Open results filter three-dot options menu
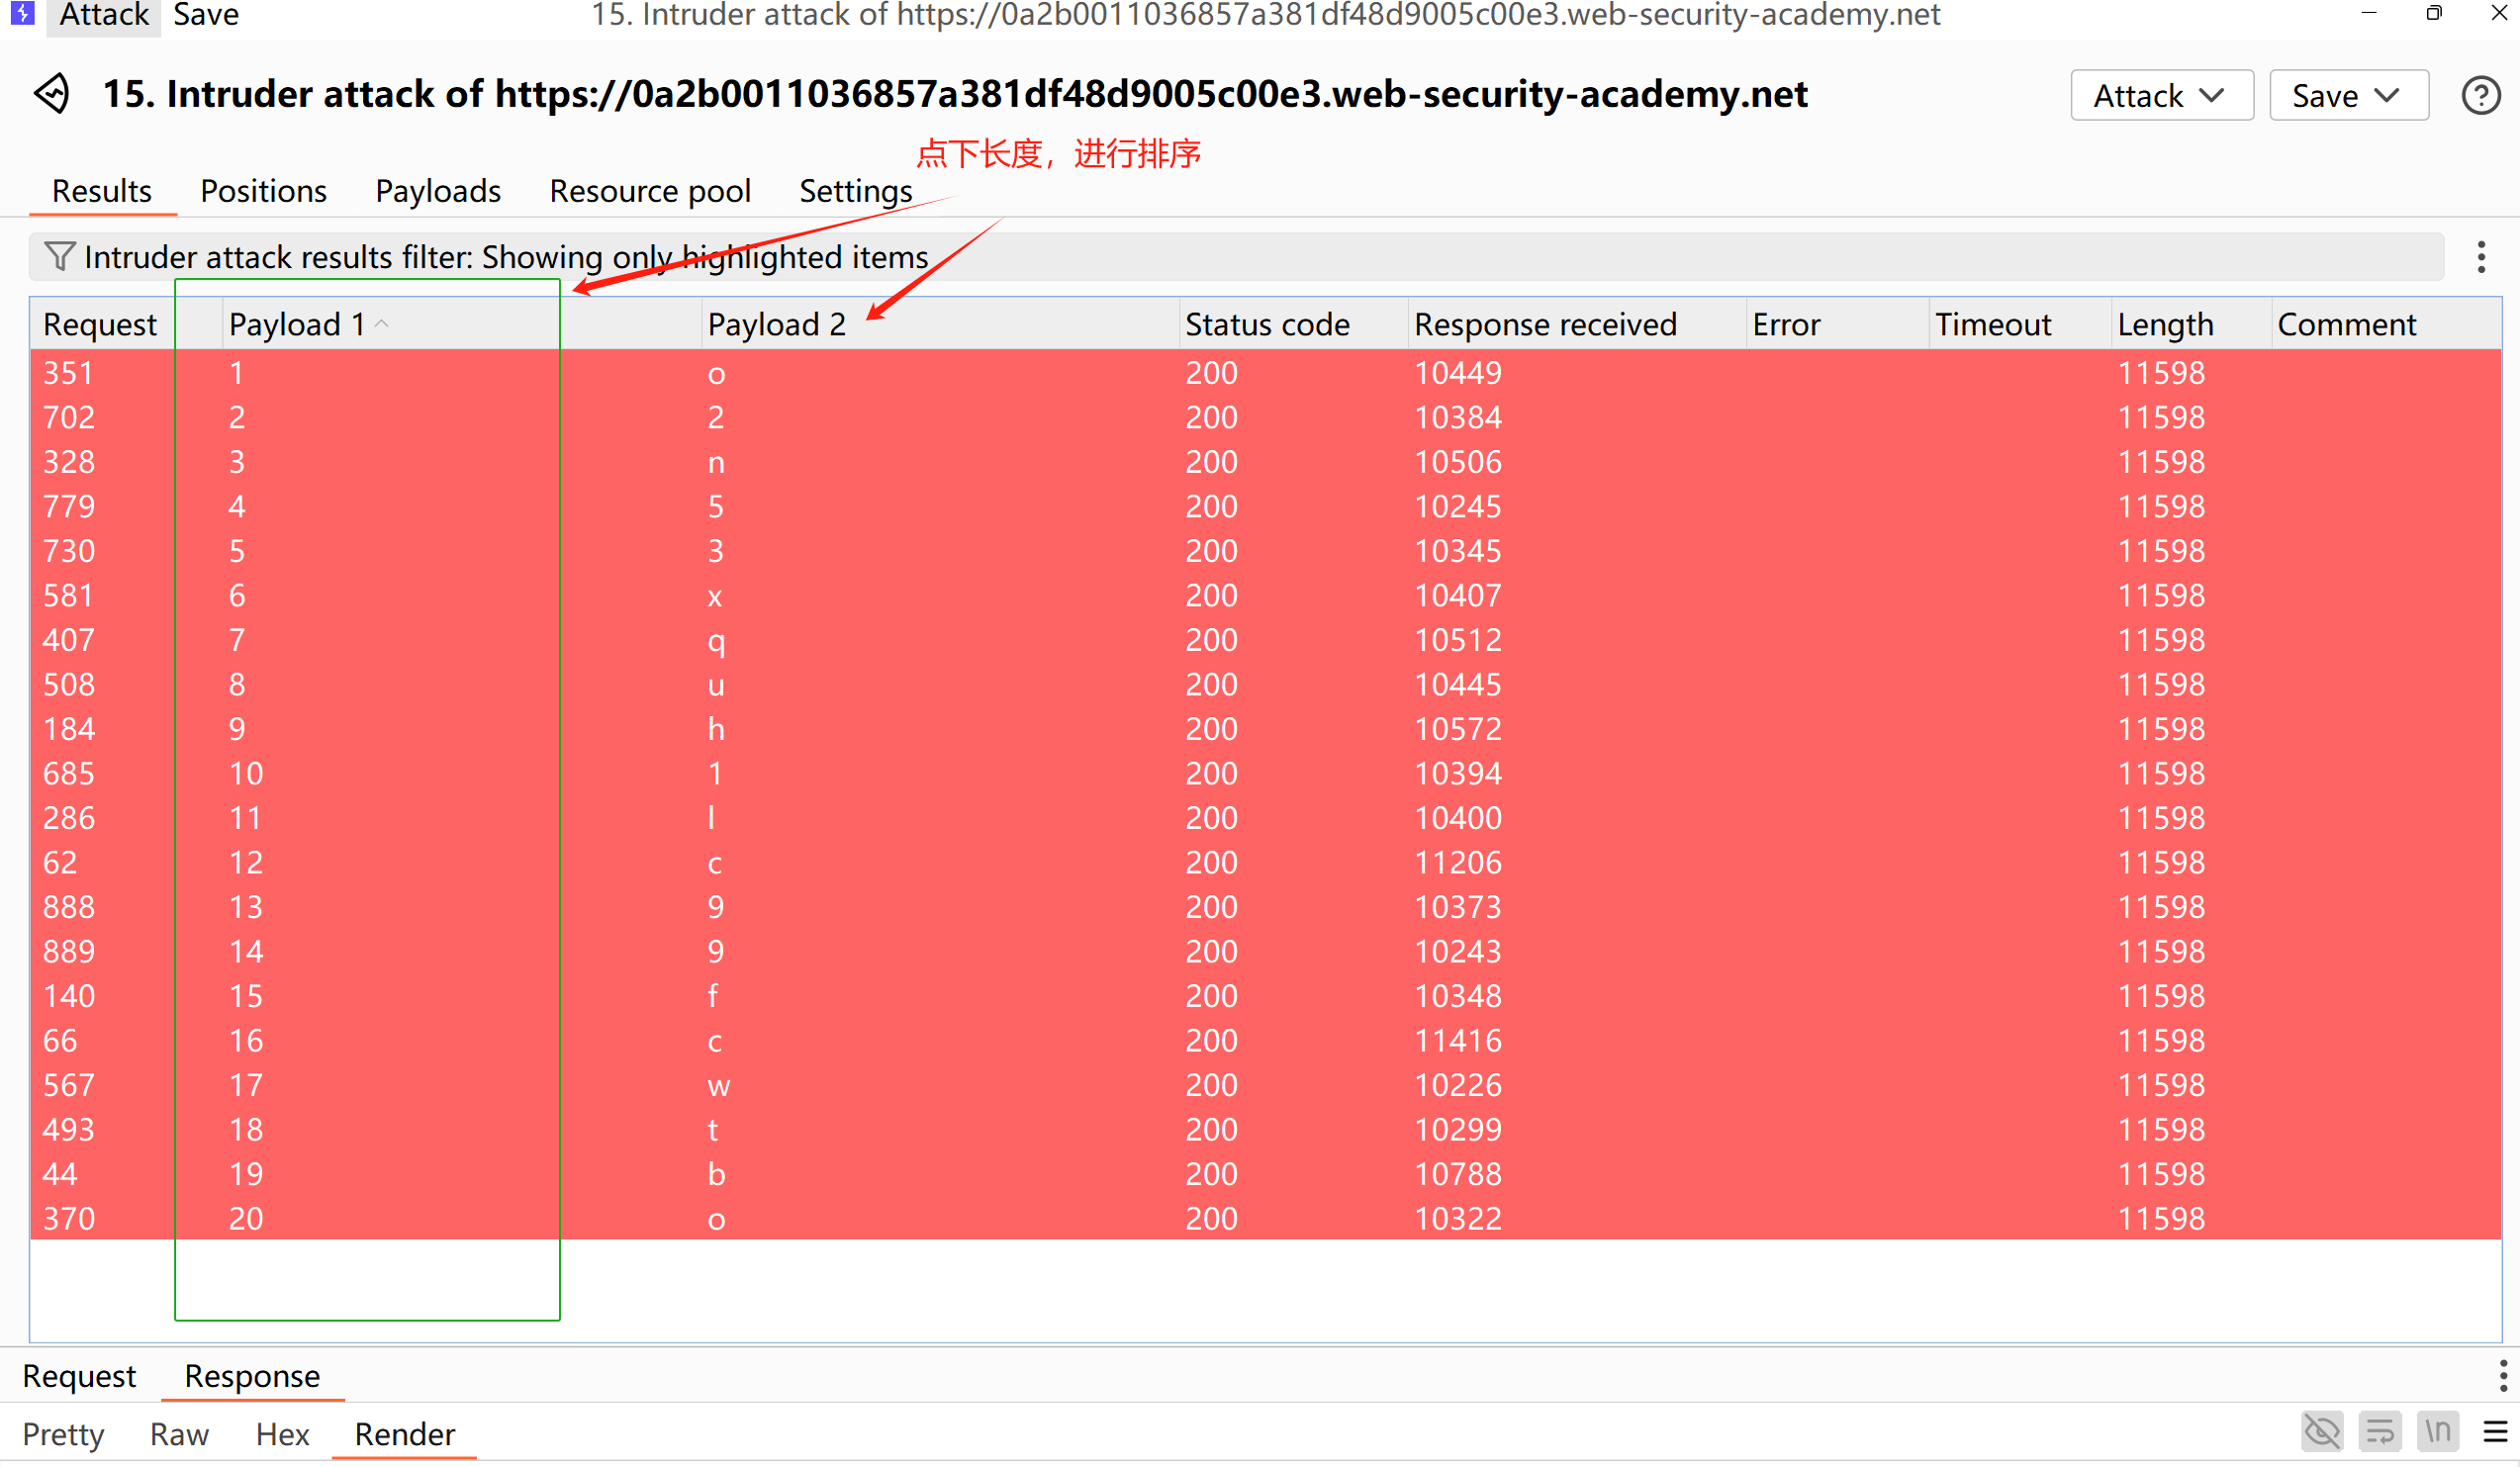Image resolution: width=2520 pixels, height=1467 pixels. point(2480,257)
